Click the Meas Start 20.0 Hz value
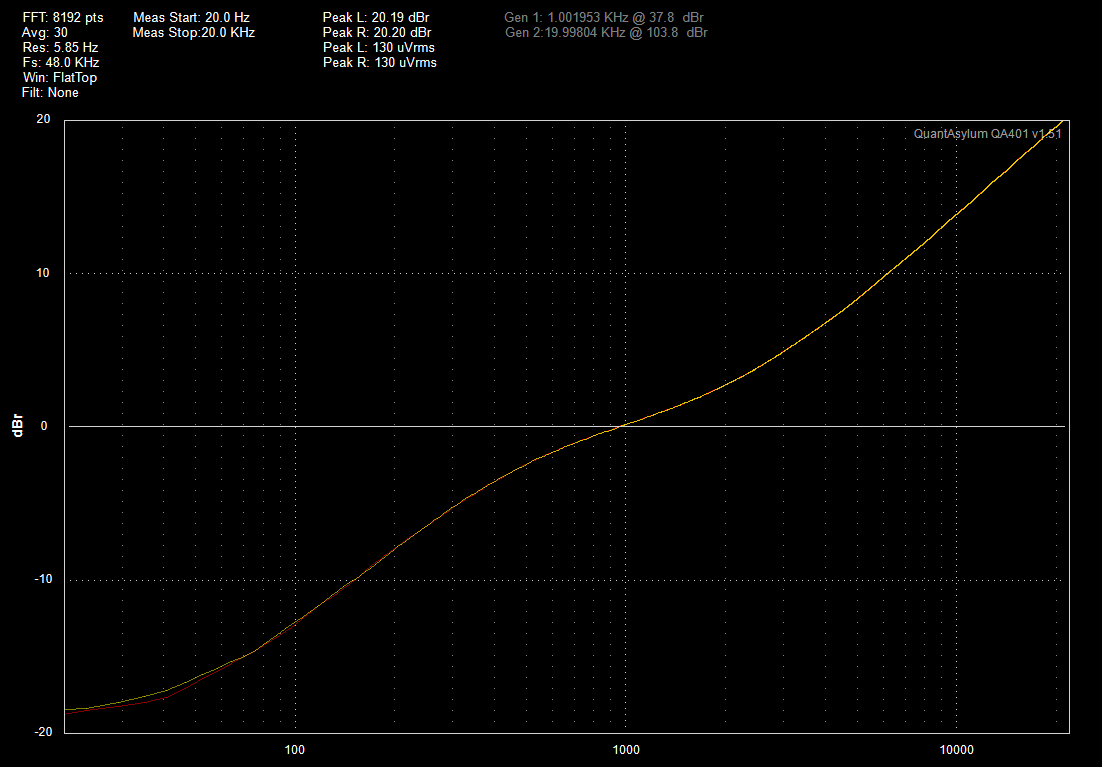Image resolution: width=1102 pixels, height=767 pixels. 191,18
